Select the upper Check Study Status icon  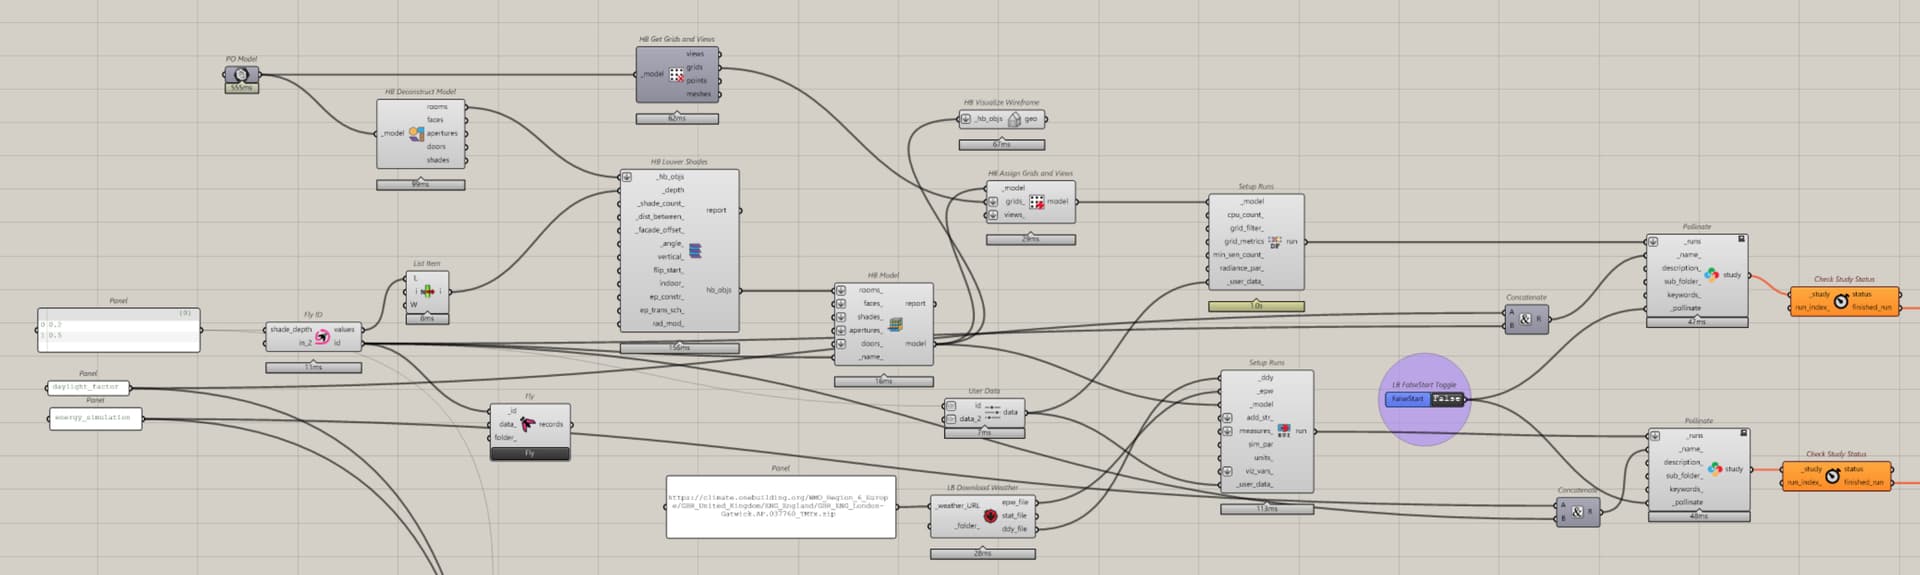click(1841, 301)
